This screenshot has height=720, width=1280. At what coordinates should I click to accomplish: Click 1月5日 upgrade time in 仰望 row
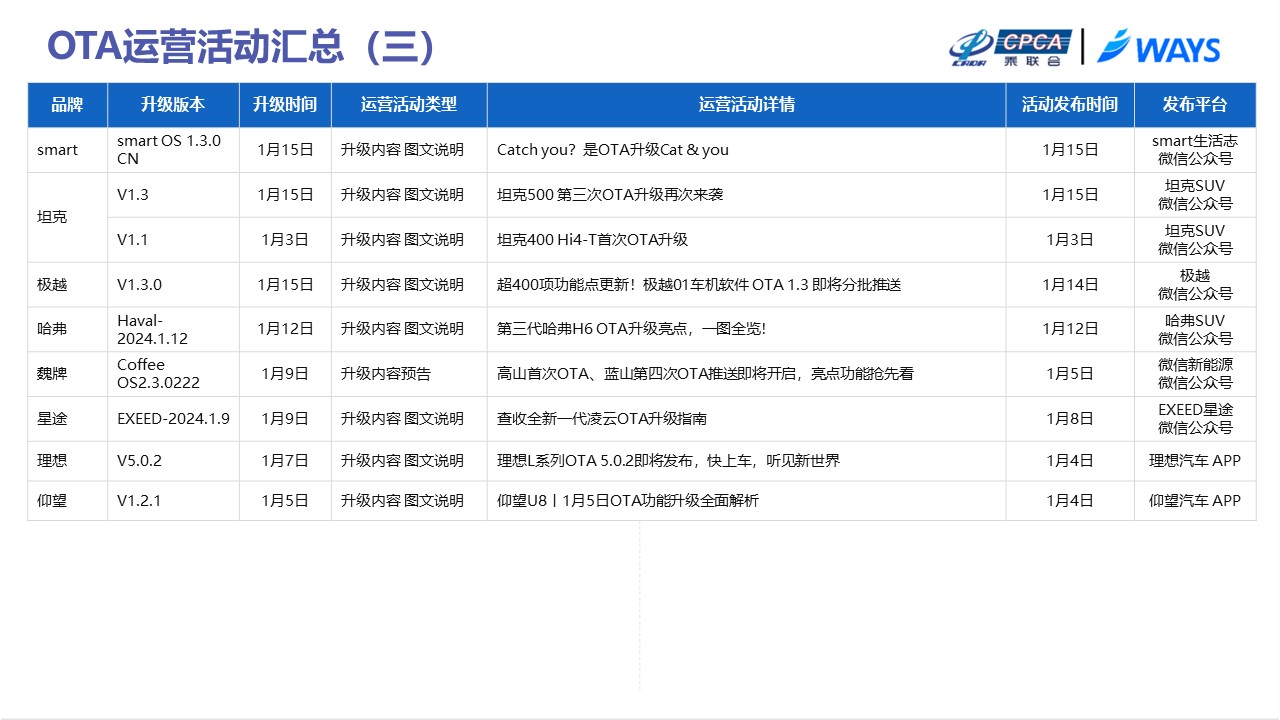pos(285,501)
